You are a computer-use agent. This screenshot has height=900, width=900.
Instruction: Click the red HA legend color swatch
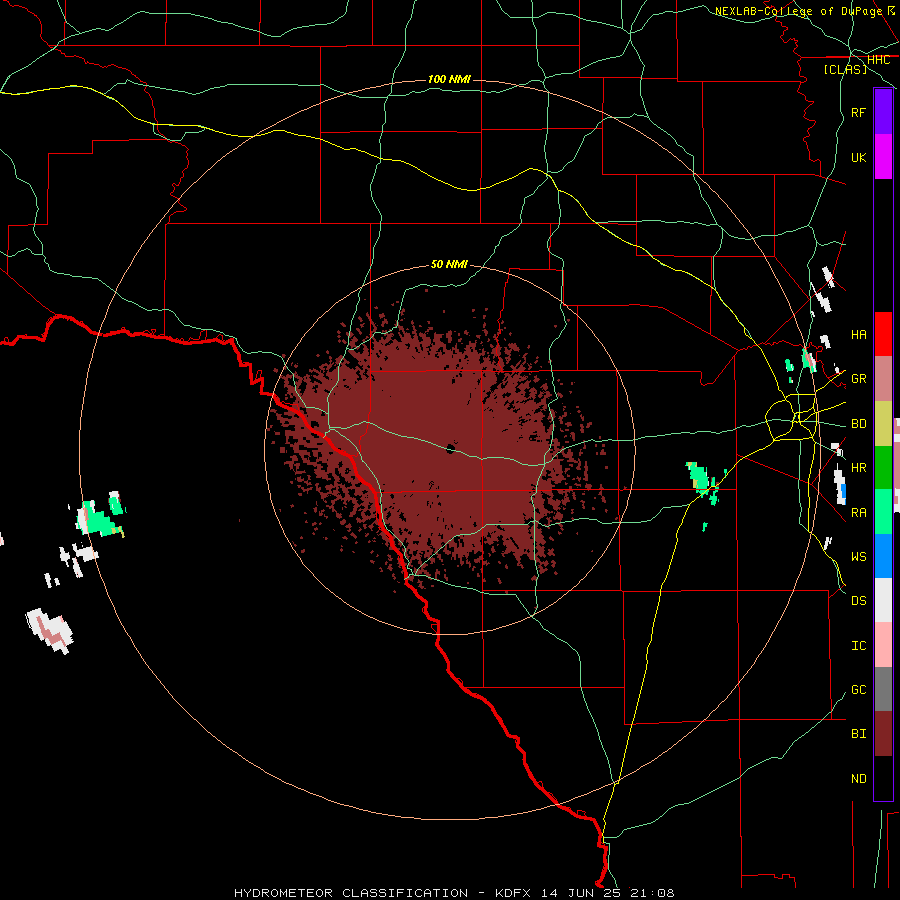[883, 334]
